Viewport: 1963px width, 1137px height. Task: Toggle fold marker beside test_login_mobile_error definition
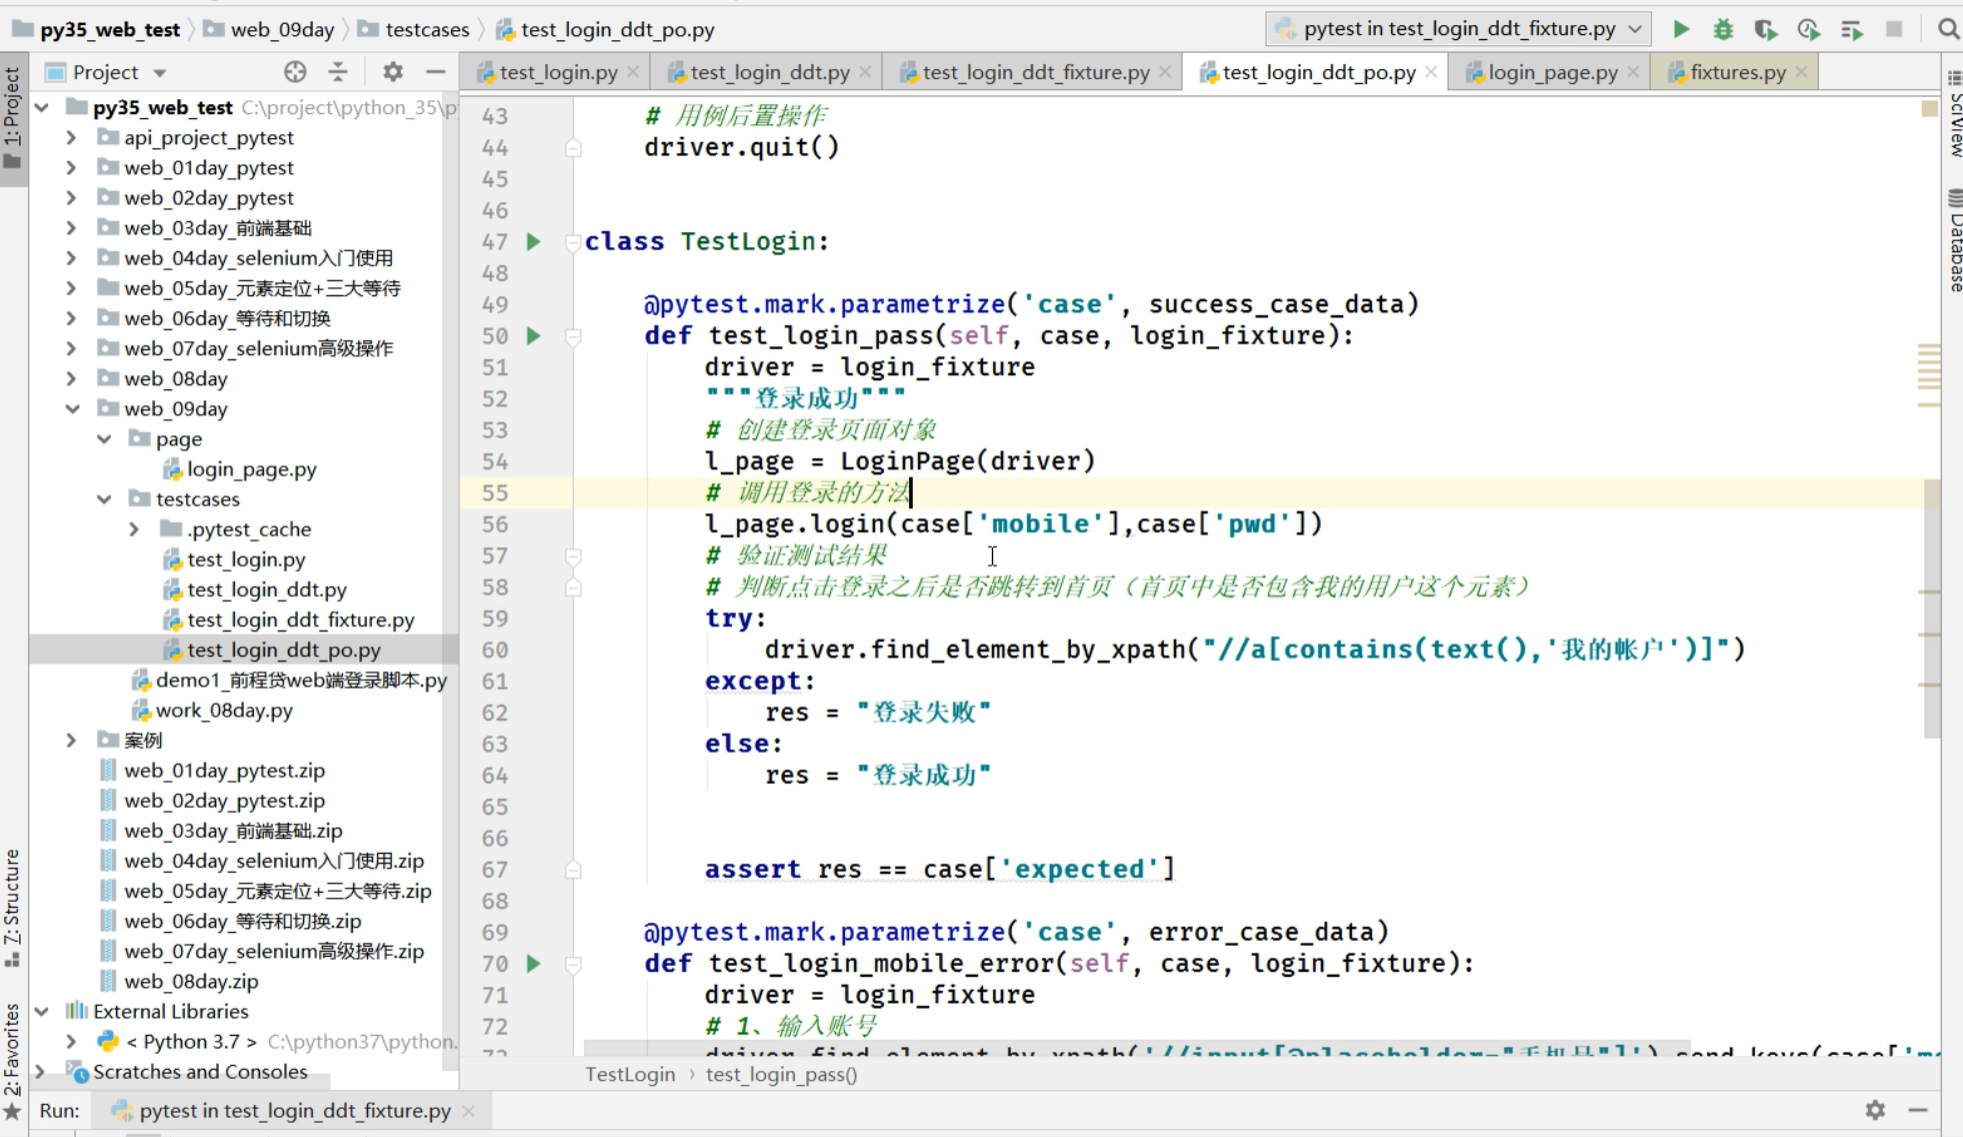tap(573, 964)
